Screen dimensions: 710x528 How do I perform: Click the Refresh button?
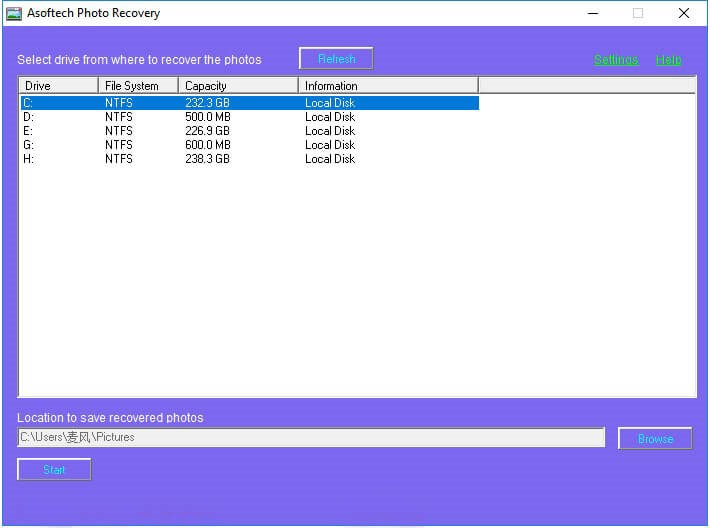tap(336, 58)
